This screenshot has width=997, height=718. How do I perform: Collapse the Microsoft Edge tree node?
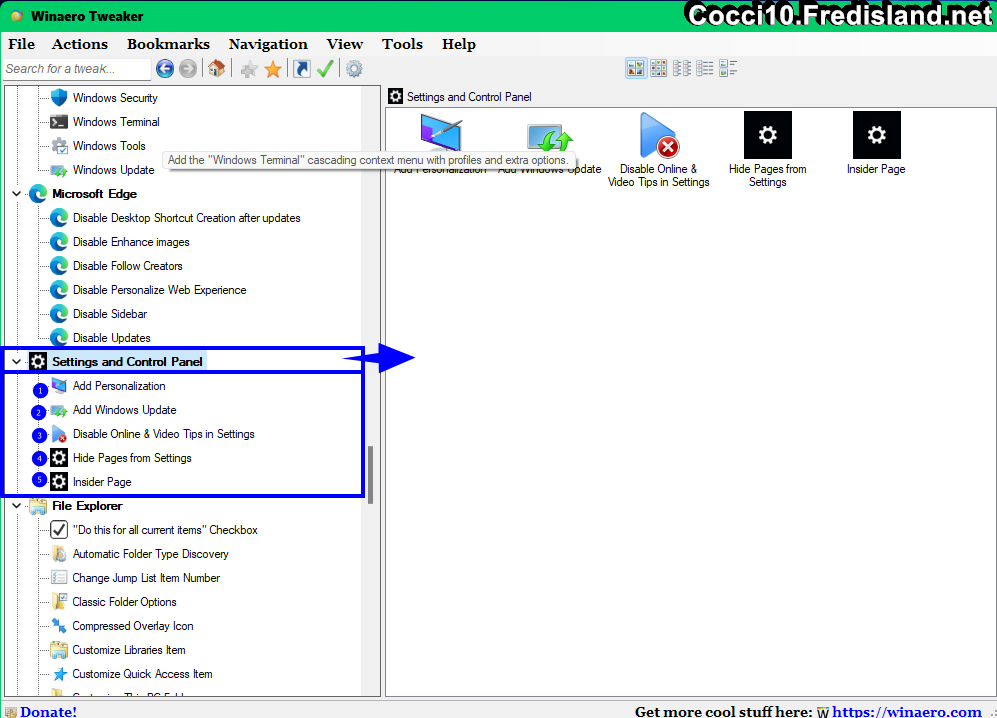click(x=17, y=194)
